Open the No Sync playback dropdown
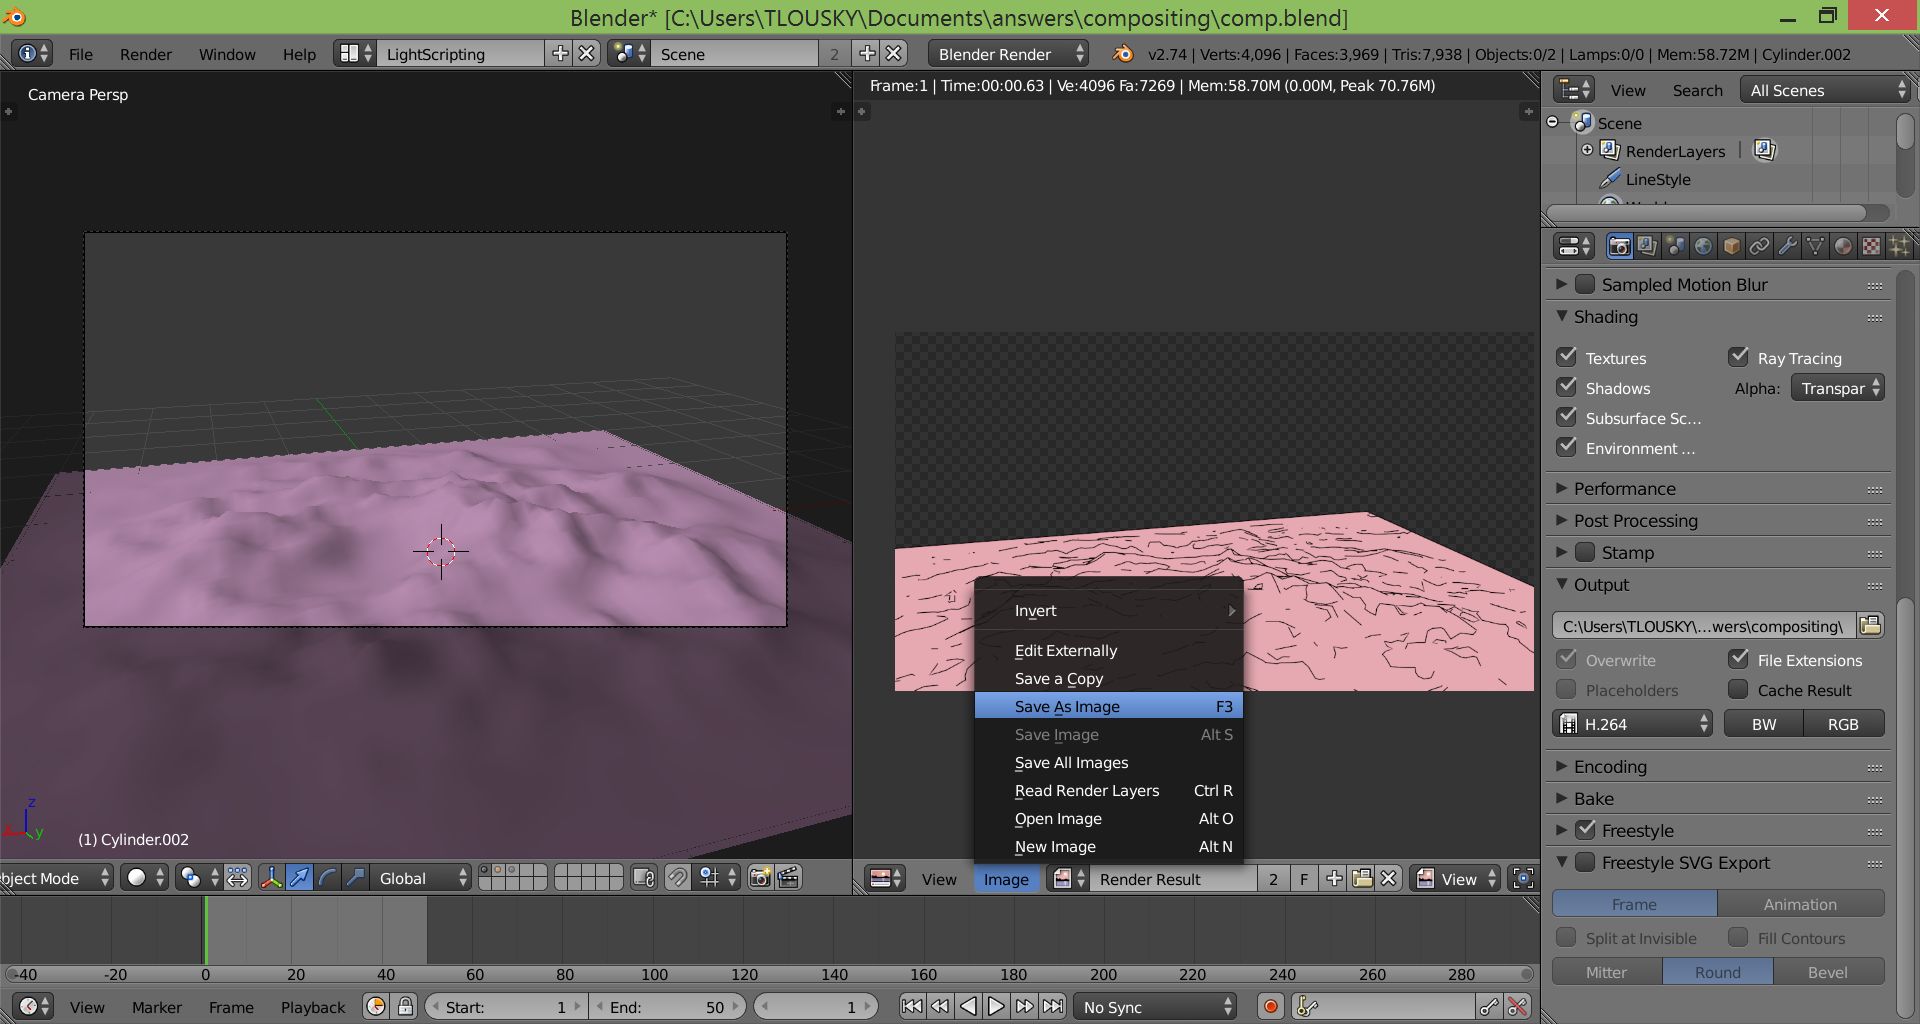Image resolution: width=1920 pixels, height=1024 pixels. pyautogui.click(x=1155, y=1007)
